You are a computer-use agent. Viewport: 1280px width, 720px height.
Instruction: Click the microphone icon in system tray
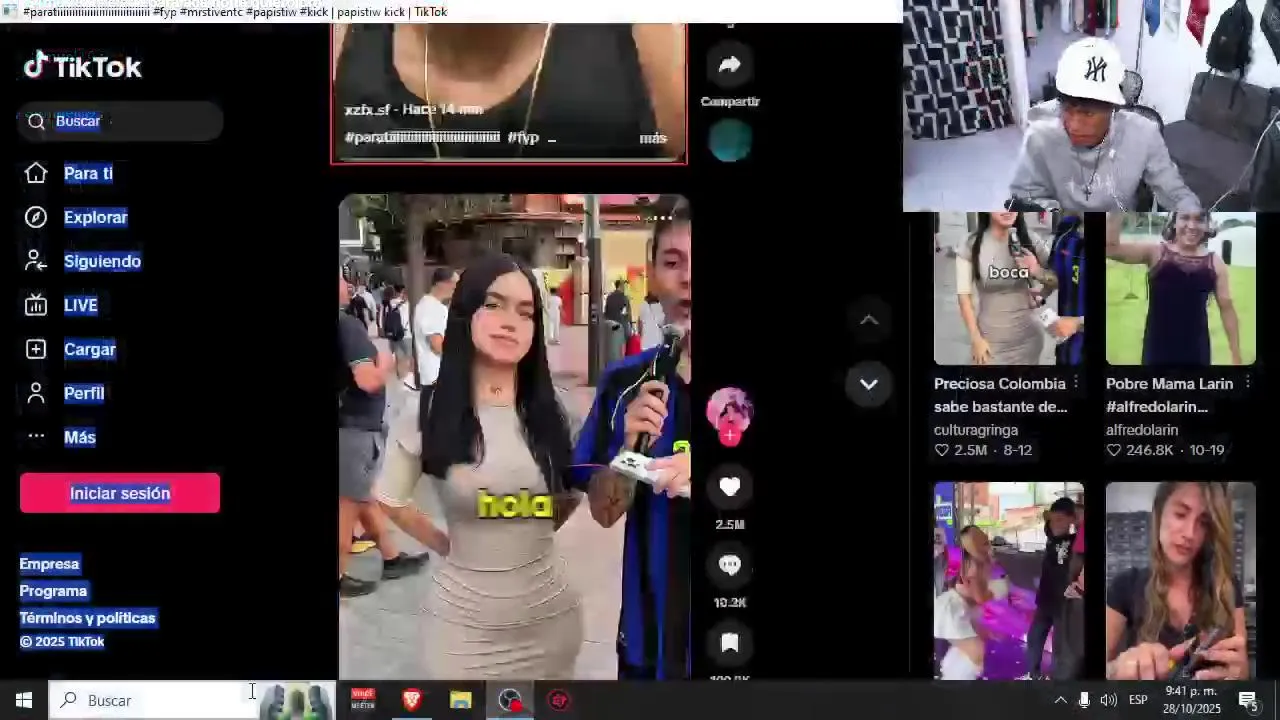coord(1084,700)
